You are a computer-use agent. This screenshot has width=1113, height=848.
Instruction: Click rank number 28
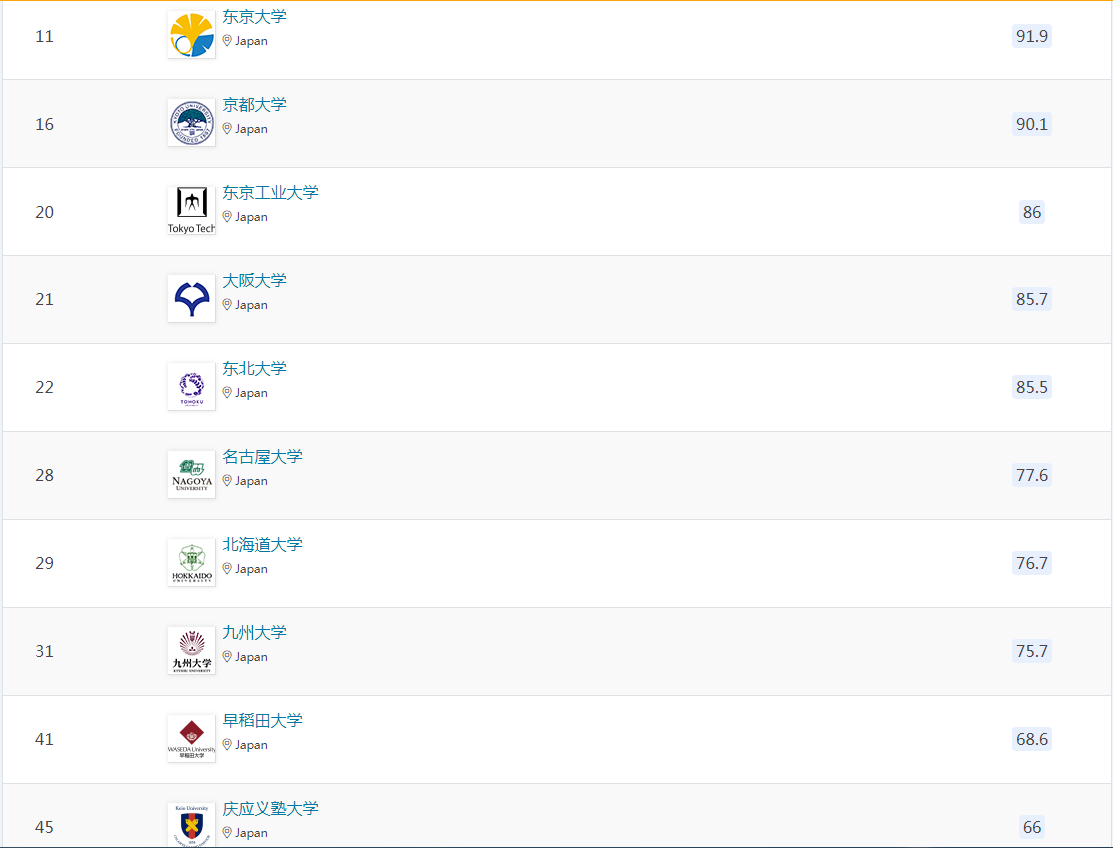coord(45,475)
